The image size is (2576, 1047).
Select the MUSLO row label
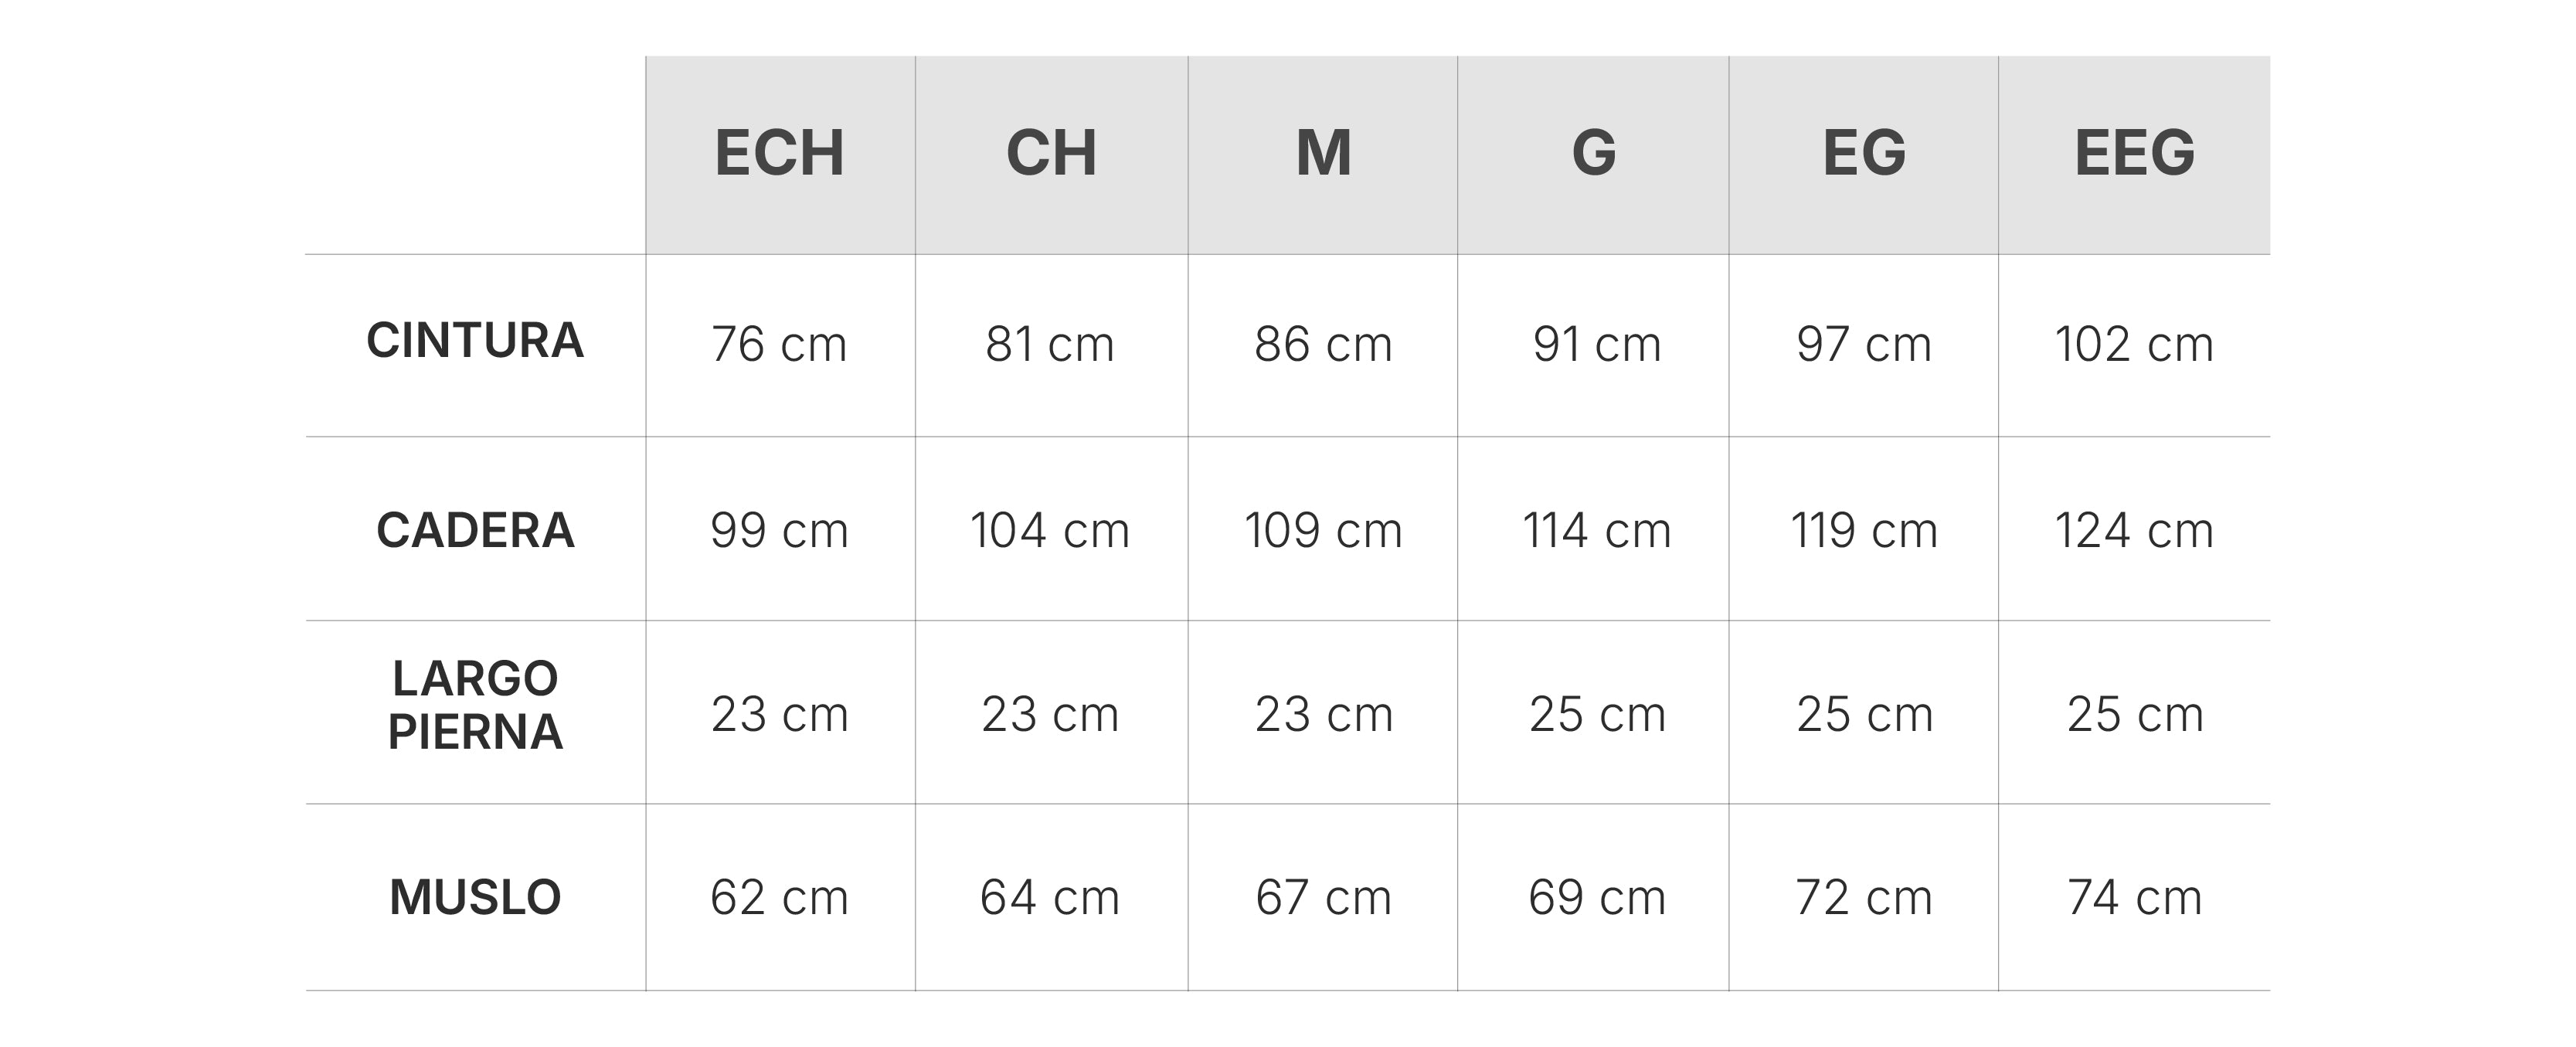[x=475, y=897]
